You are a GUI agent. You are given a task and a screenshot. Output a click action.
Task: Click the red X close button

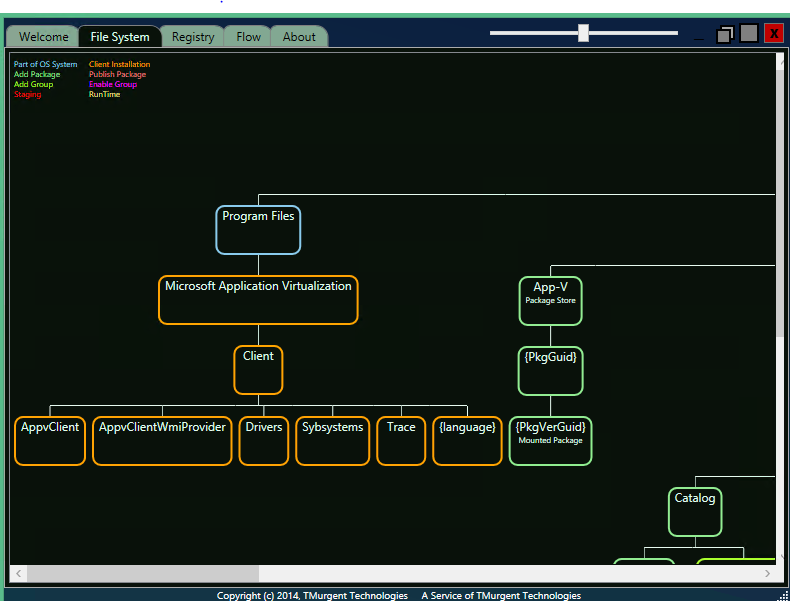click(x=773, y=34)
